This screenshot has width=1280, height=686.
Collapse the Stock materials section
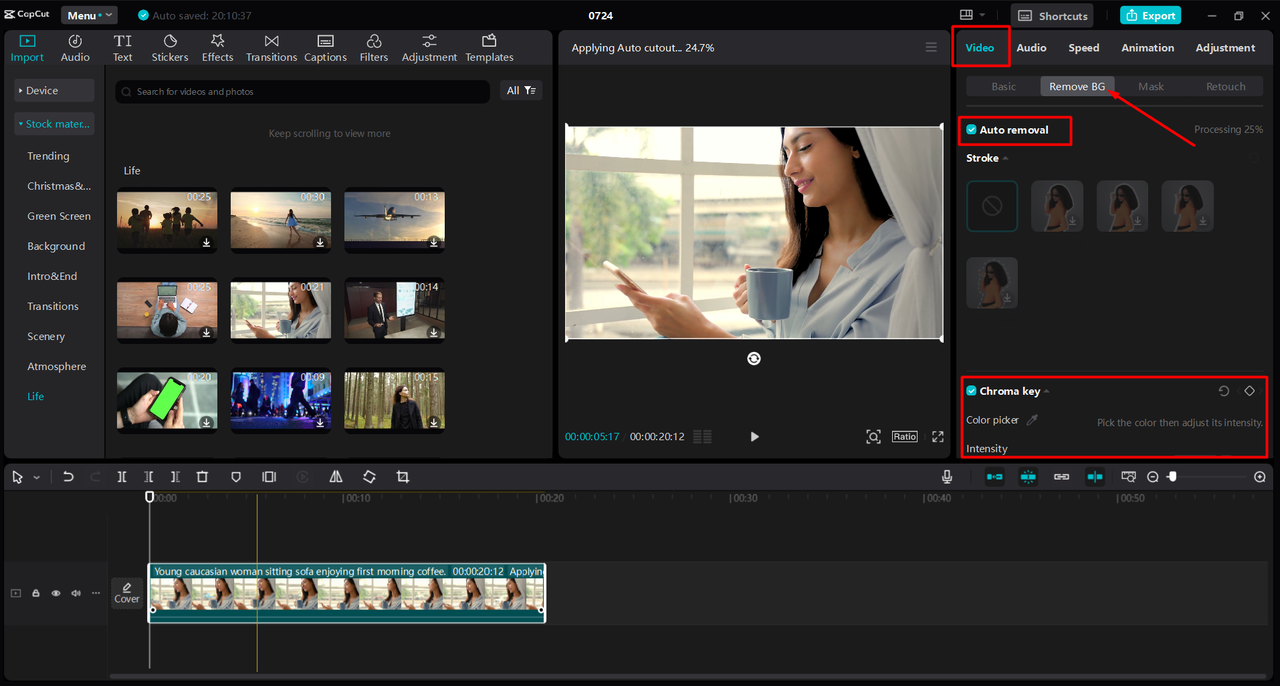54,124
